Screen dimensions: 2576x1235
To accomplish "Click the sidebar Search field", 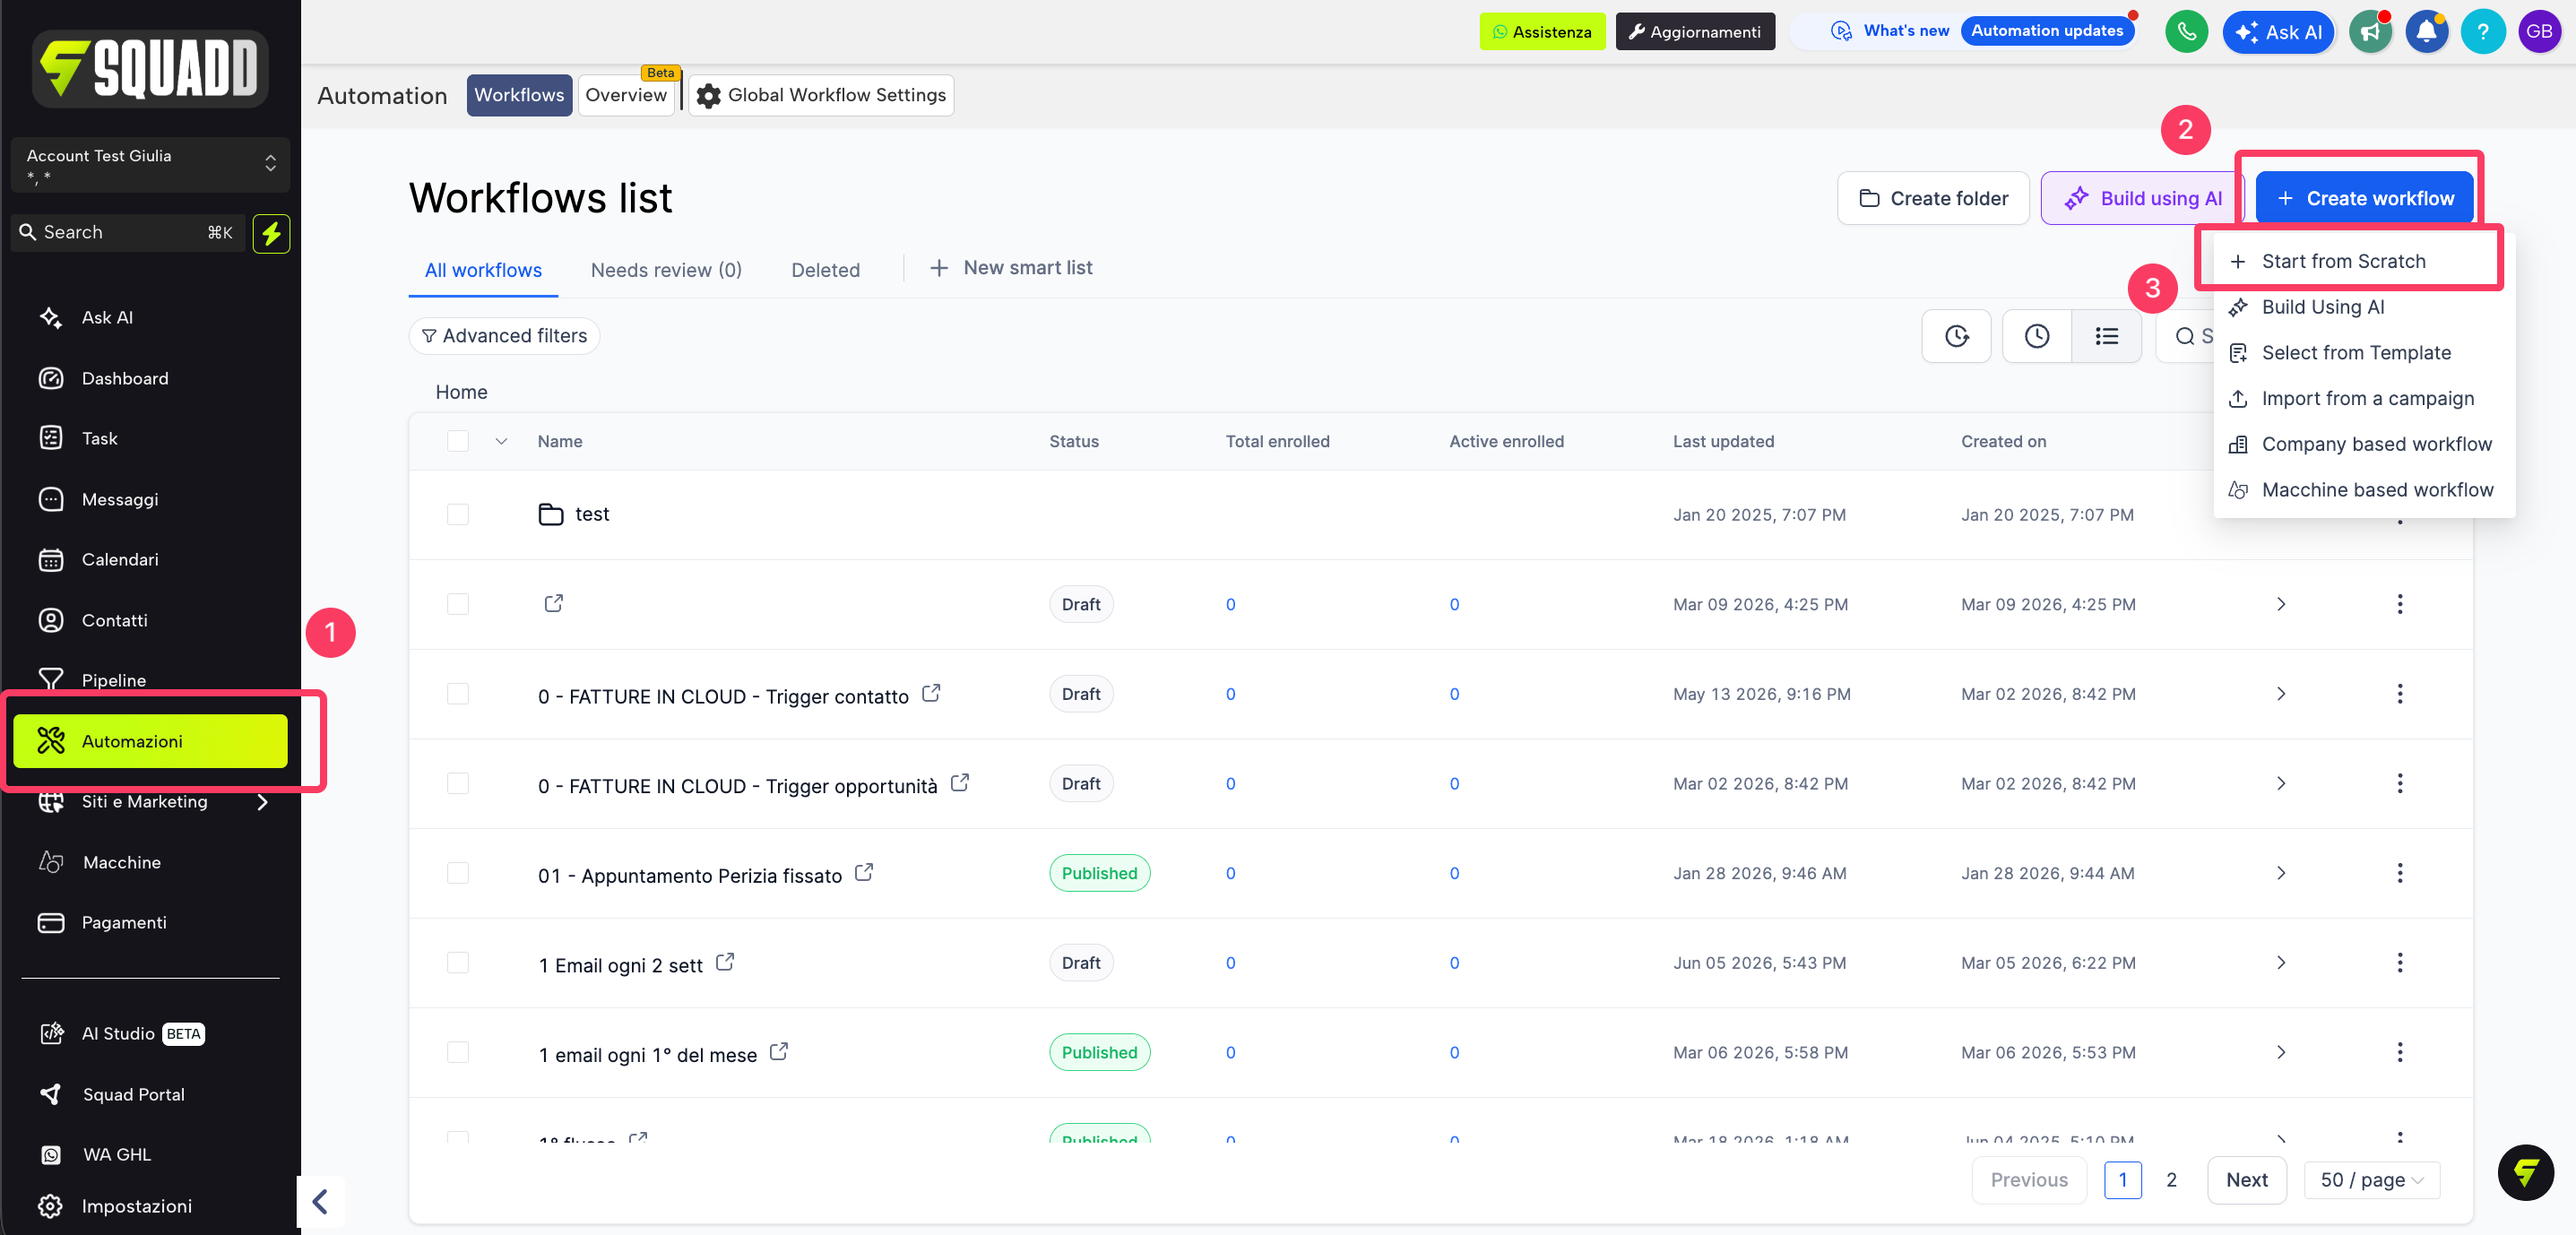I will coord(127,233).
